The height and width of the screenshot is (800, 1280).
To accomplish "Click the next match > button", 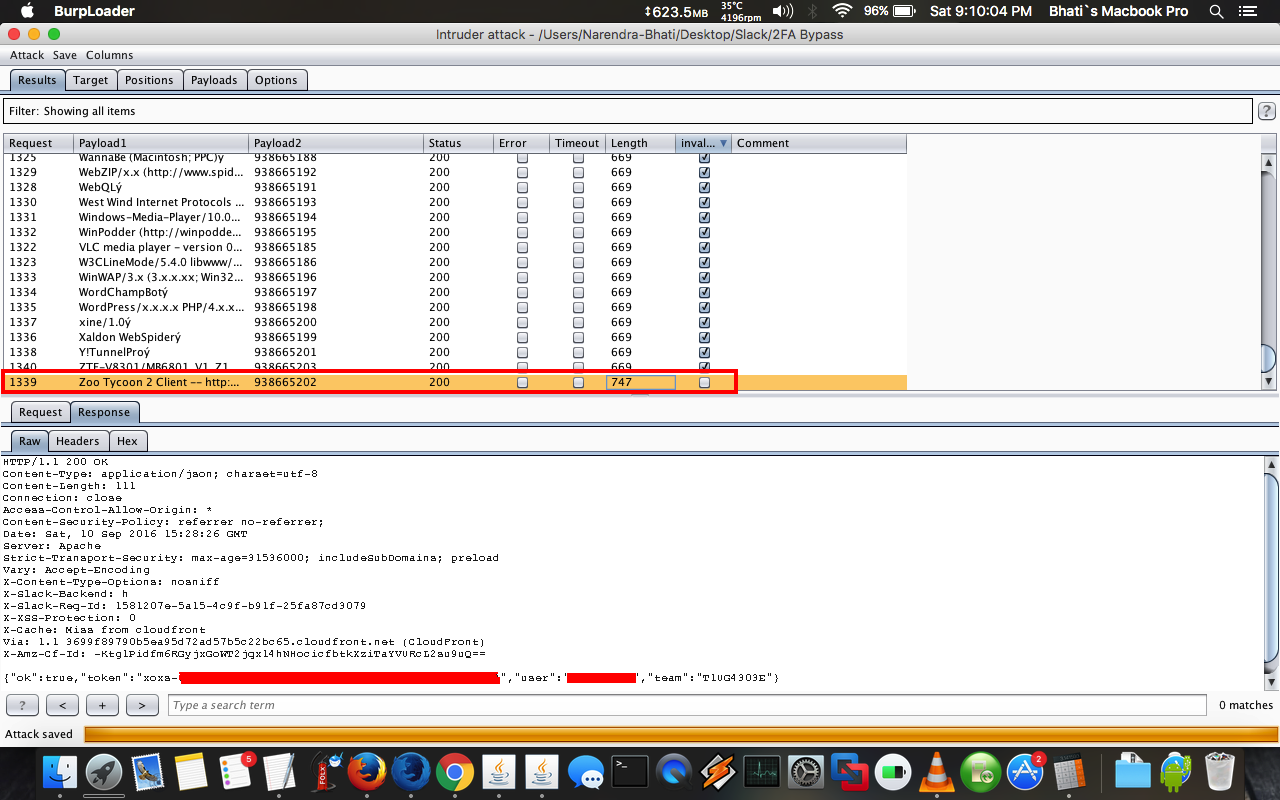I will click(x=142, y=705).
